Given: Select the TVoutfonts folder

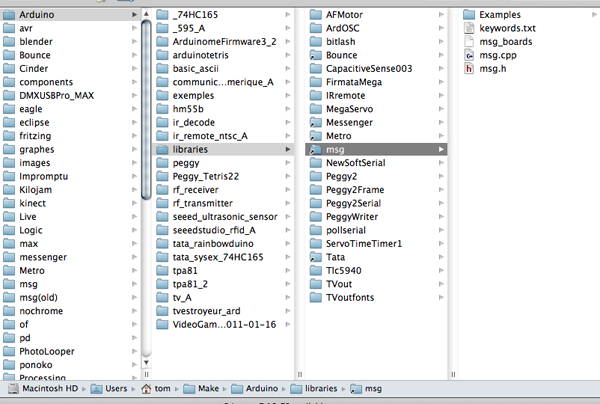Looking at the screenshot, I should 376,297.
